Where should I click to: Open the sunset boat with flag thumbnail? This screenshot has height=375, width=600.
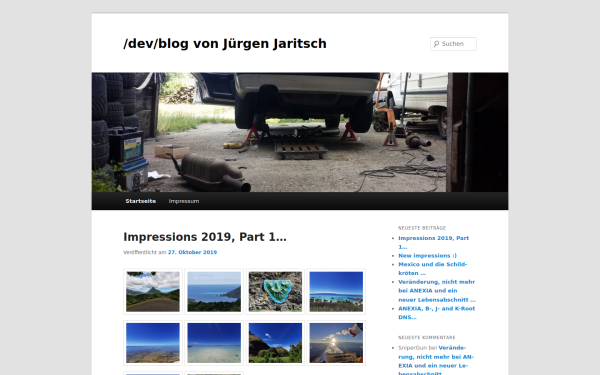(336, 343)
